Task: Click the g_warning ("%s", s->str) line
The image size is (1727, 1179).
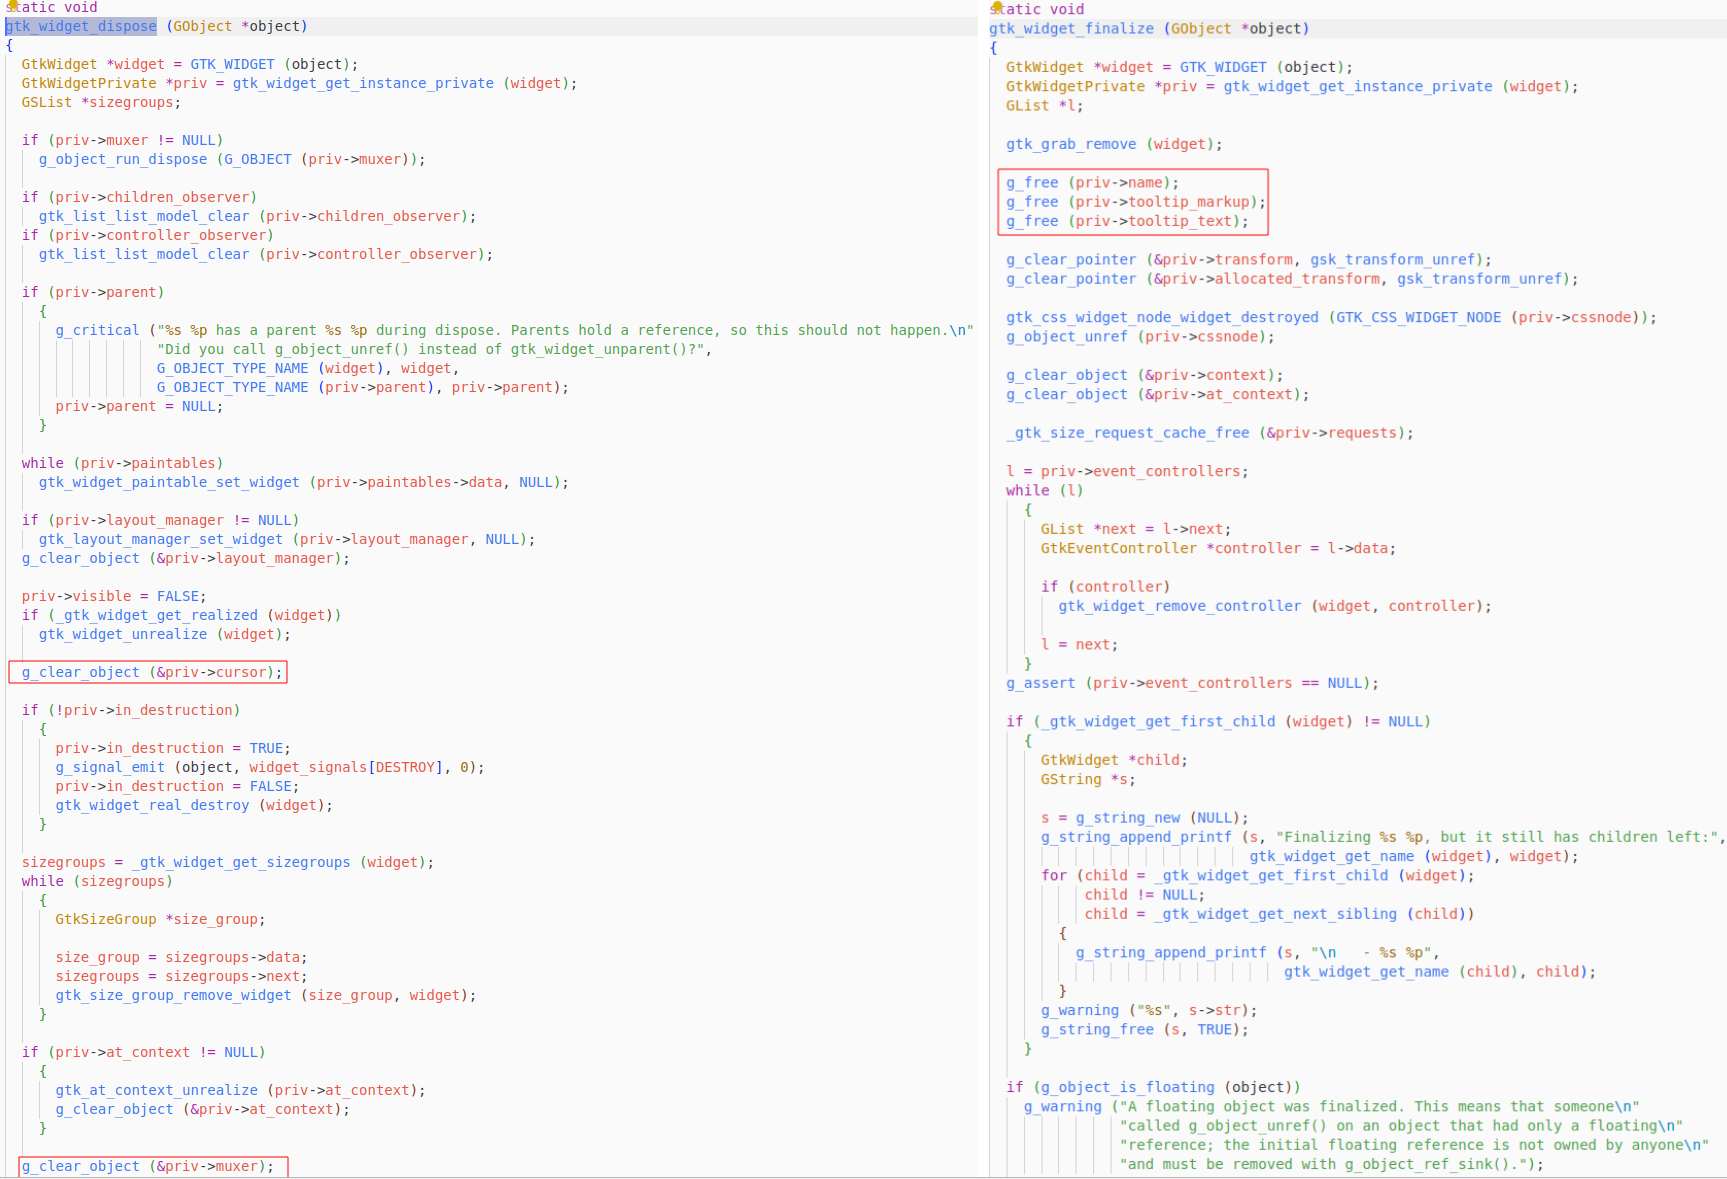Action: coord(1149,1010)
